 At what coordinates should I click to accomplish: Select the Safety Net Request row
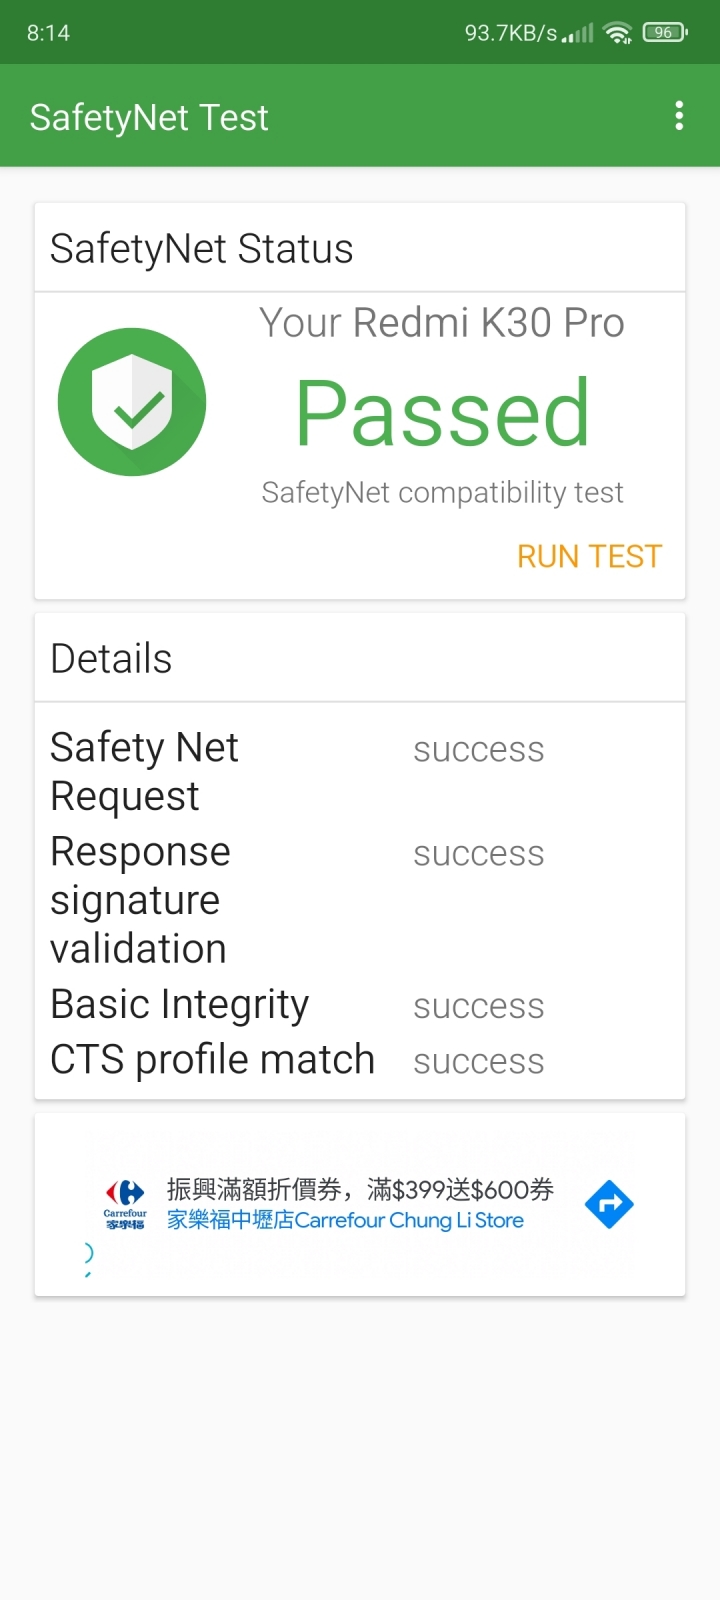point(360,771)
